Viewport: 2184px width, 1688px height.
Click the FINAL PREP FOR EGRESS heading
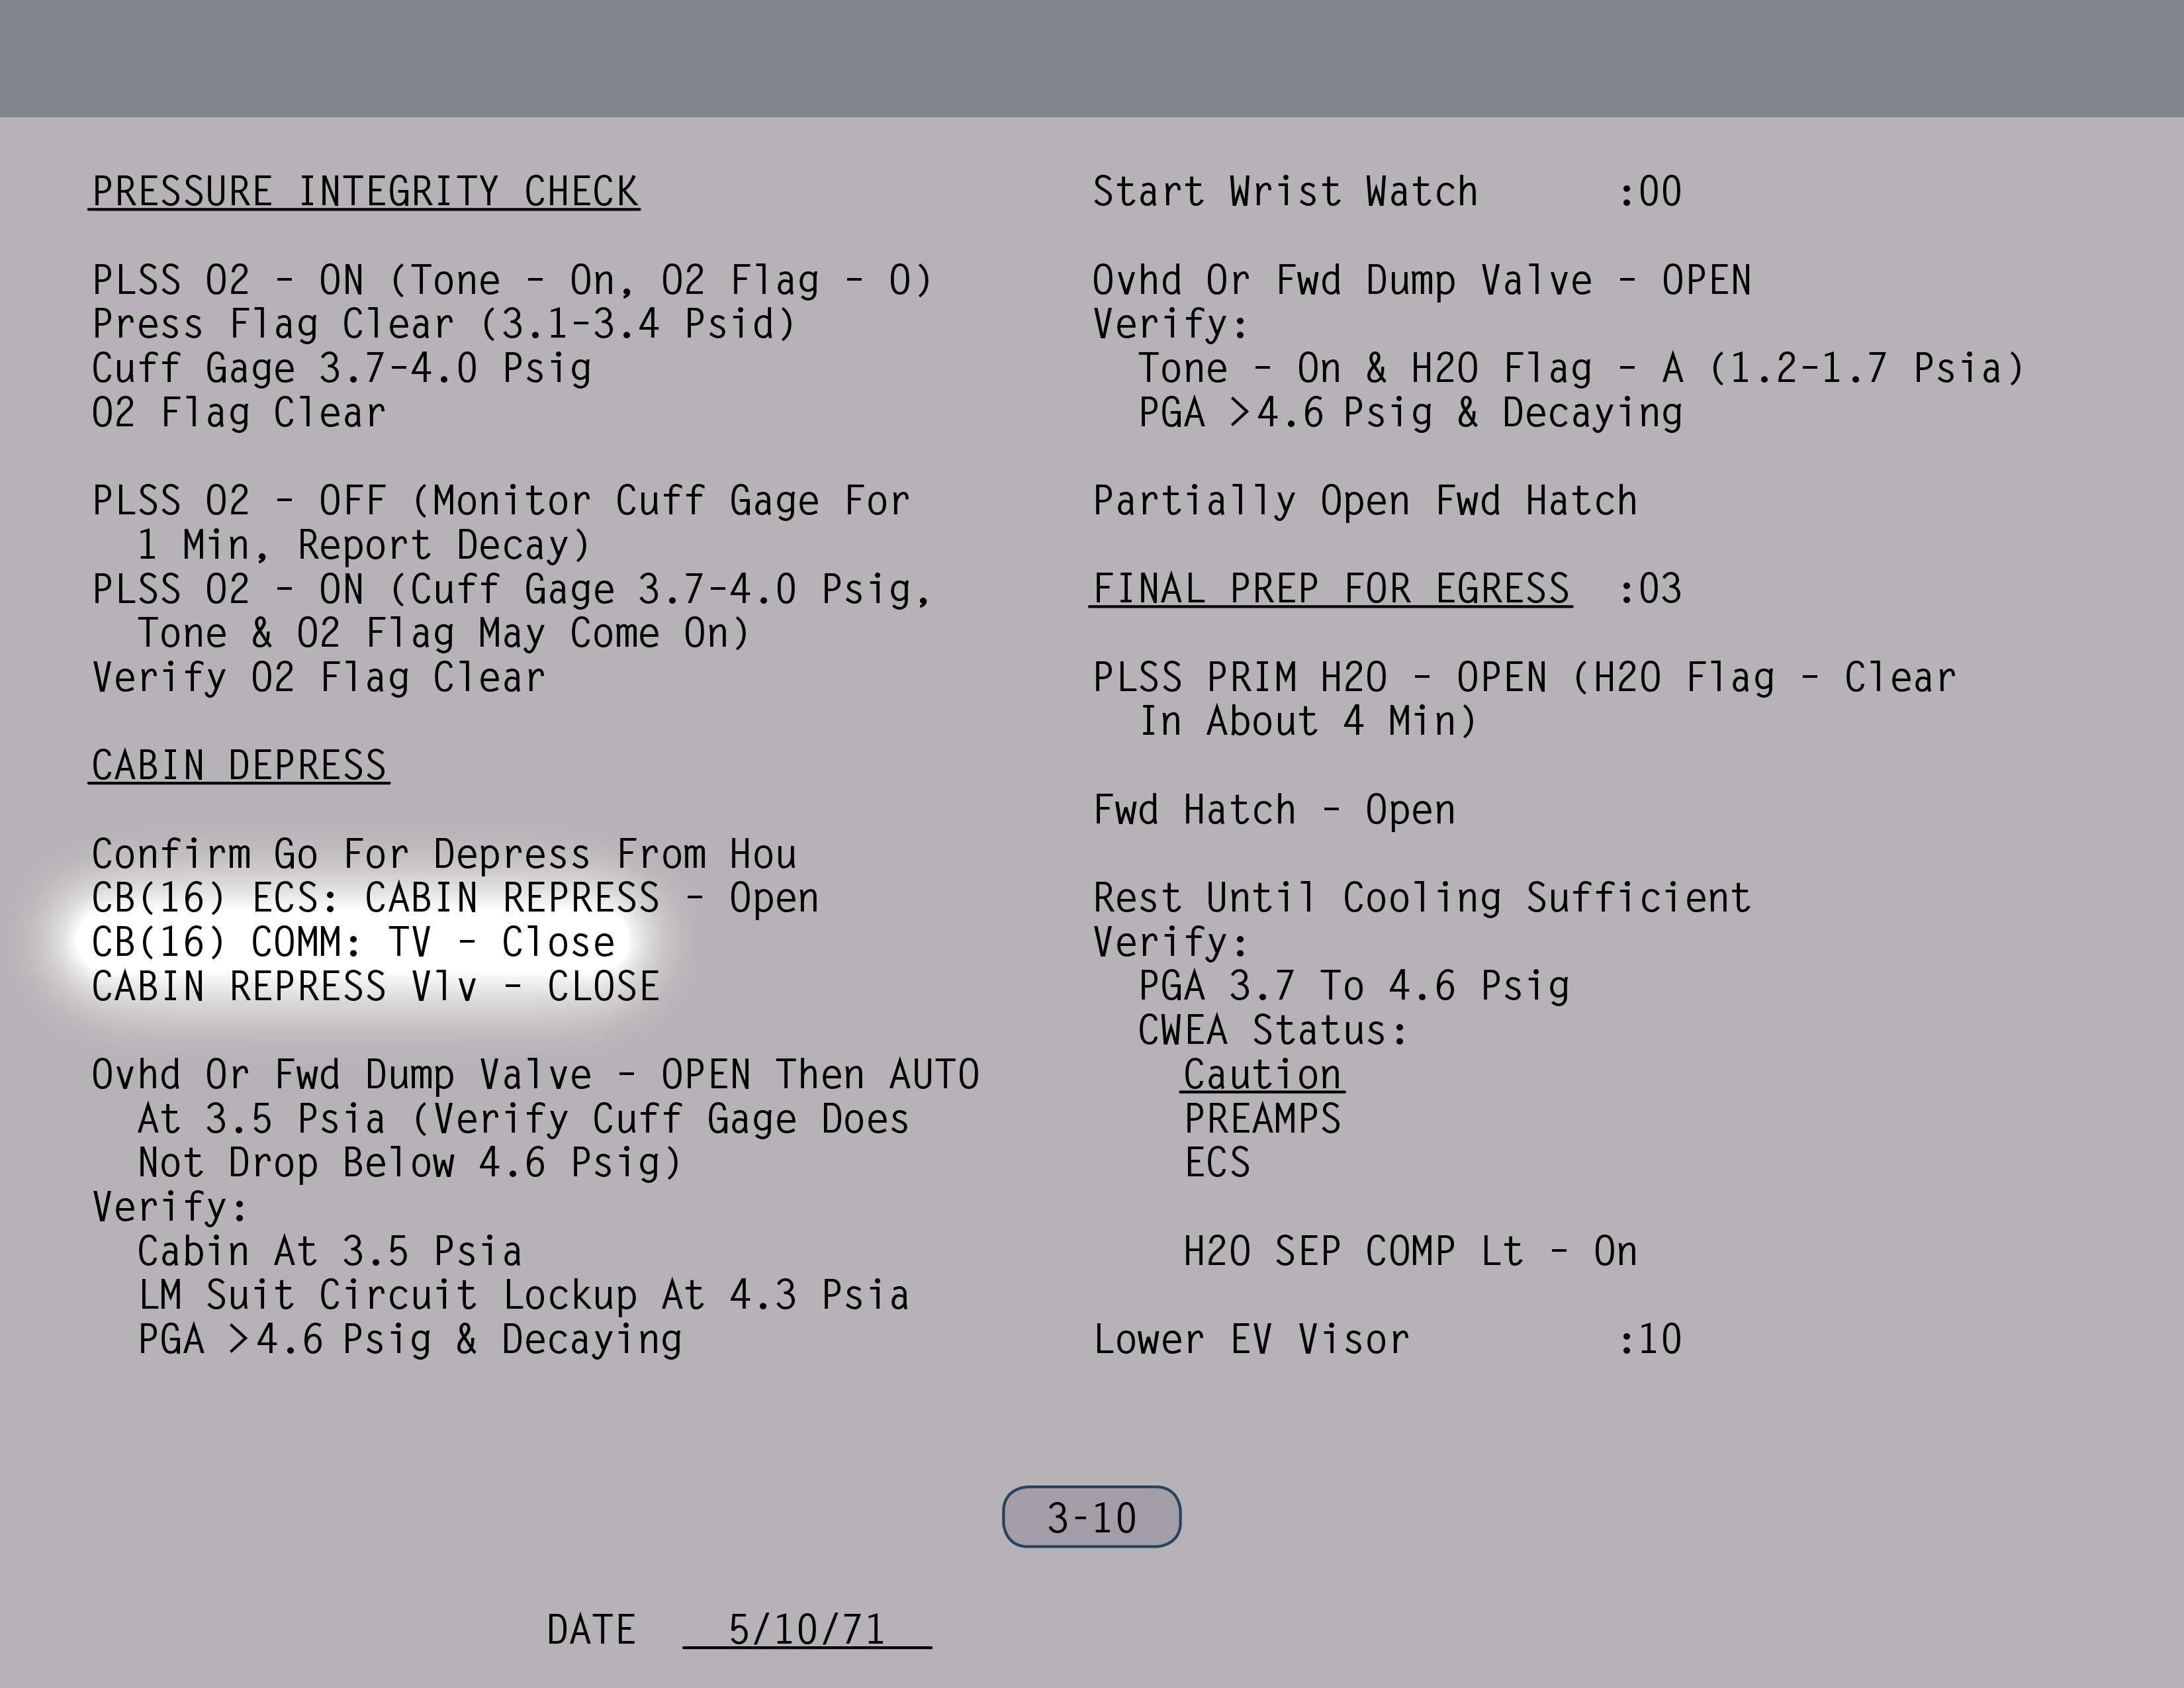click(x=1330, y=589)
